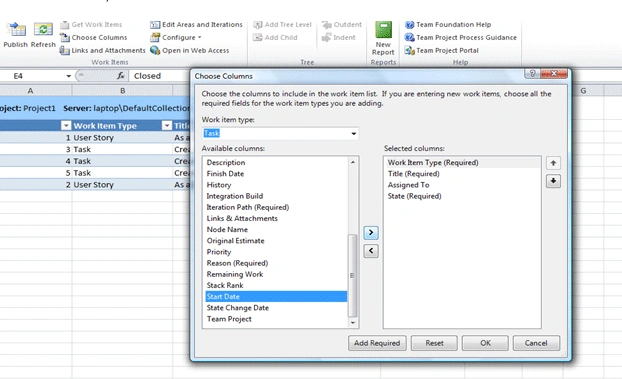The image size is (622, 379).
Task: Select Description in Available columns
Action: pos(276,163)
